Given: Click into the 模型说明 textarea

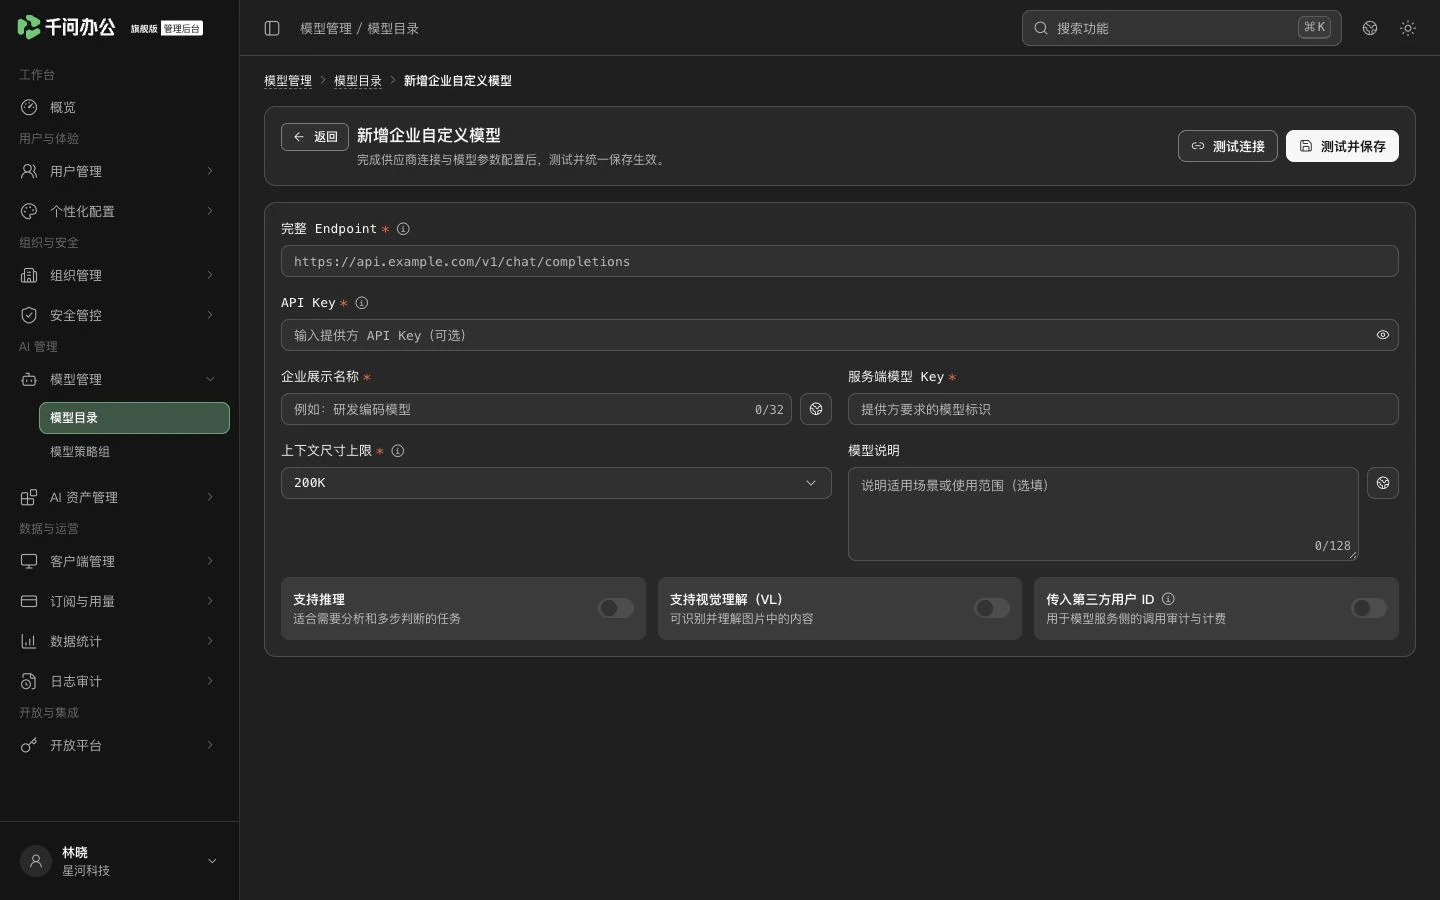Looking at the screenshot, I should (x=1103, y=514).
